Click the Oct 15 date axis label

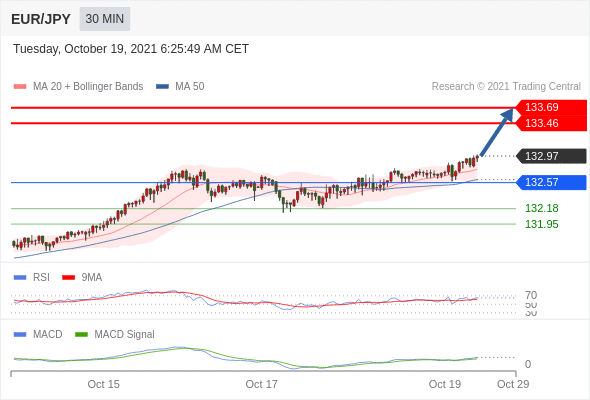pos(103,384)
